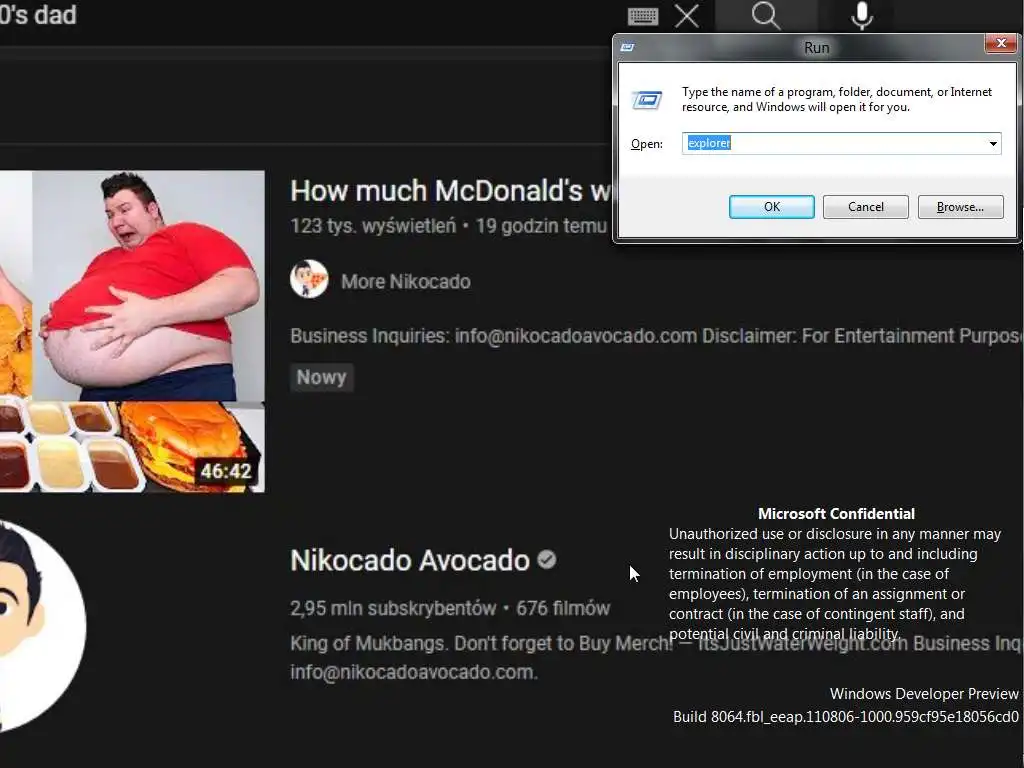Start voice search with microphone icon

pyautogui.click(x=862, y=16)
